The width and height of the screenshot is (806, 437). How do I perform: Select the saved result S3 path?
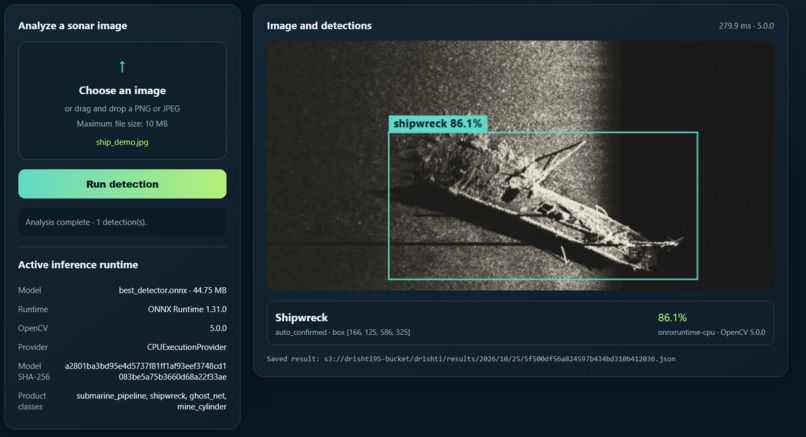pos(500,359)
